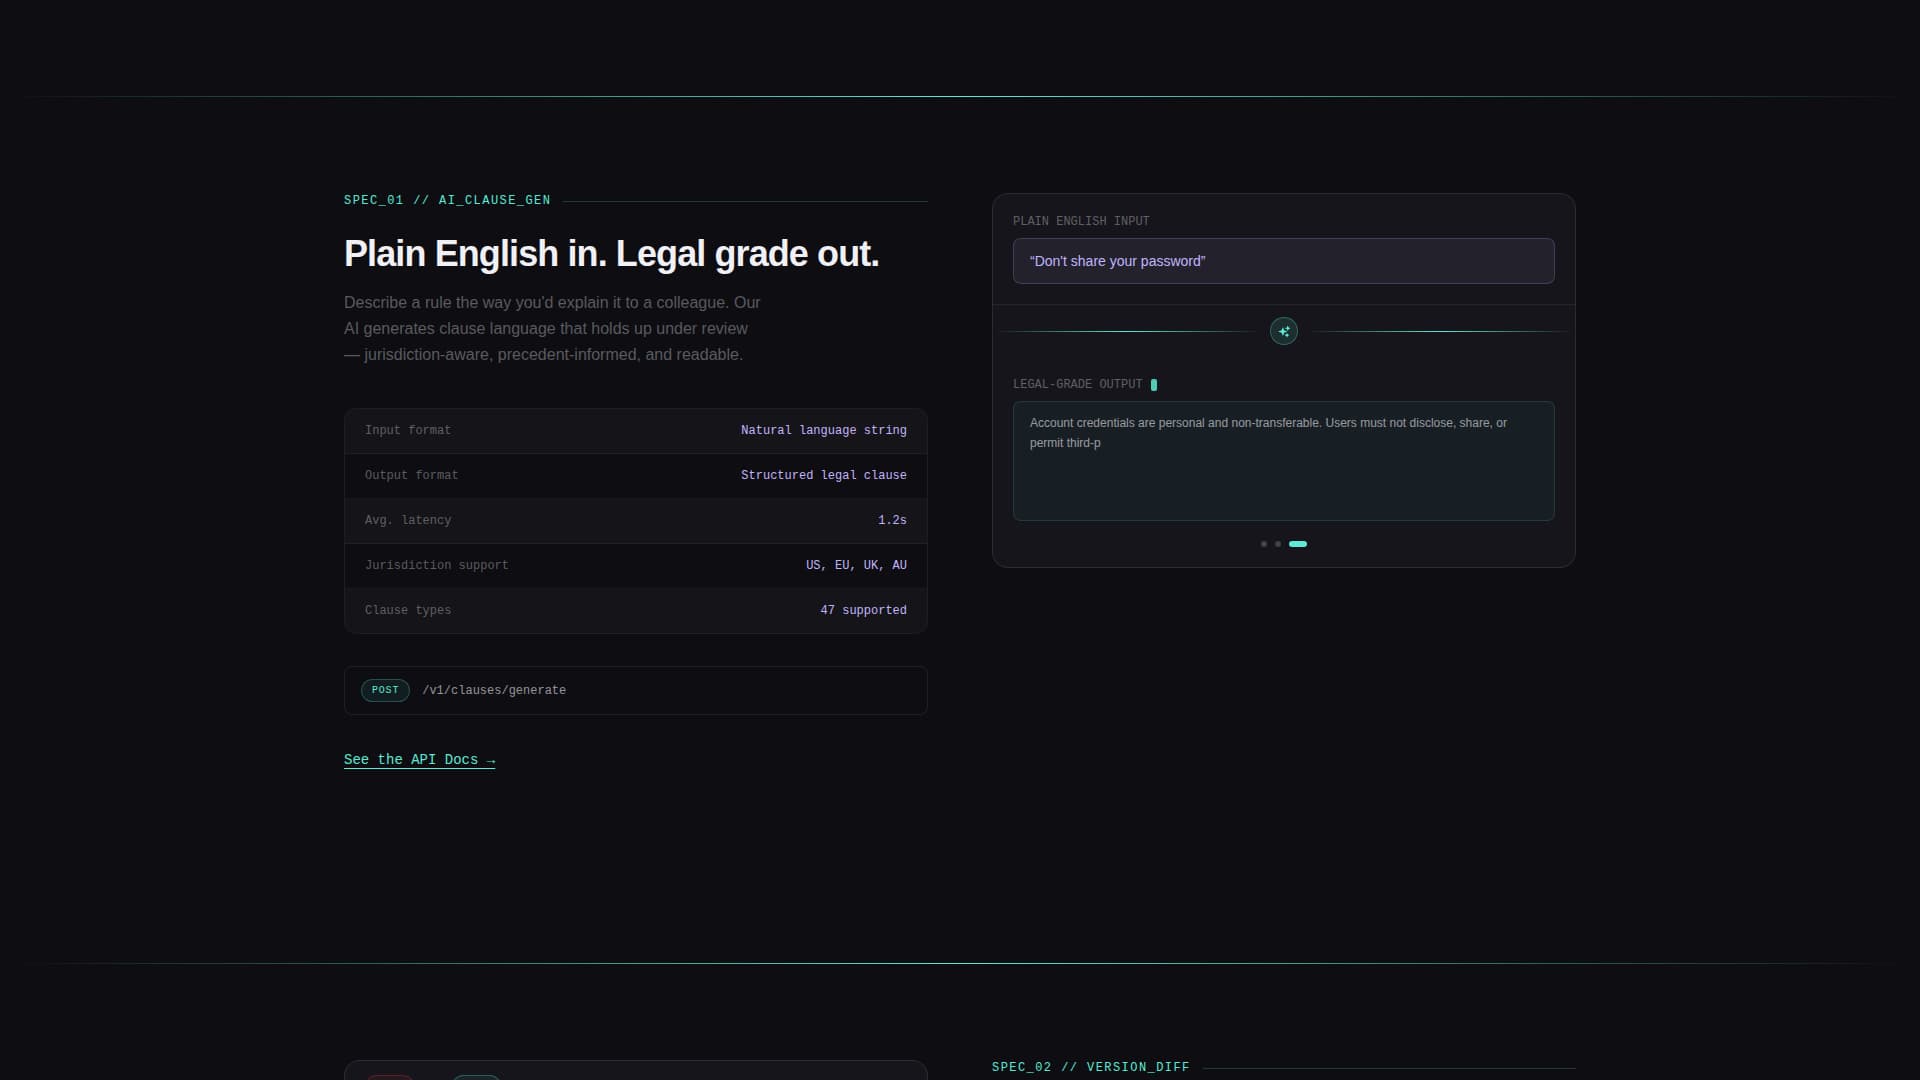Select the first carousel dot
Viewport: 1920px width, 1080px height.
point(1264,544)
